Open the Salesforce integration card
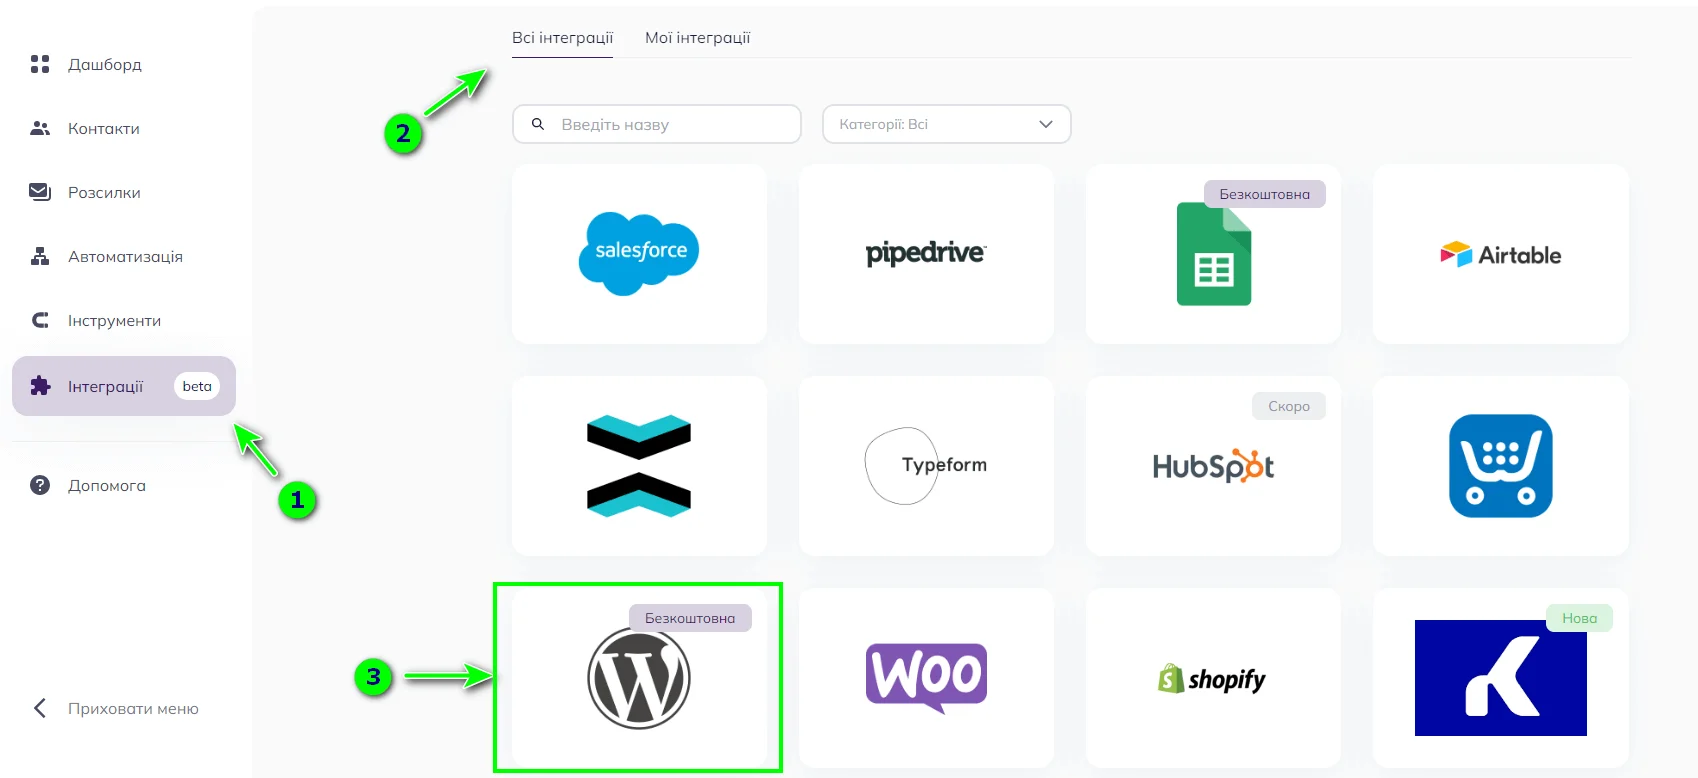 pos(639,254)
